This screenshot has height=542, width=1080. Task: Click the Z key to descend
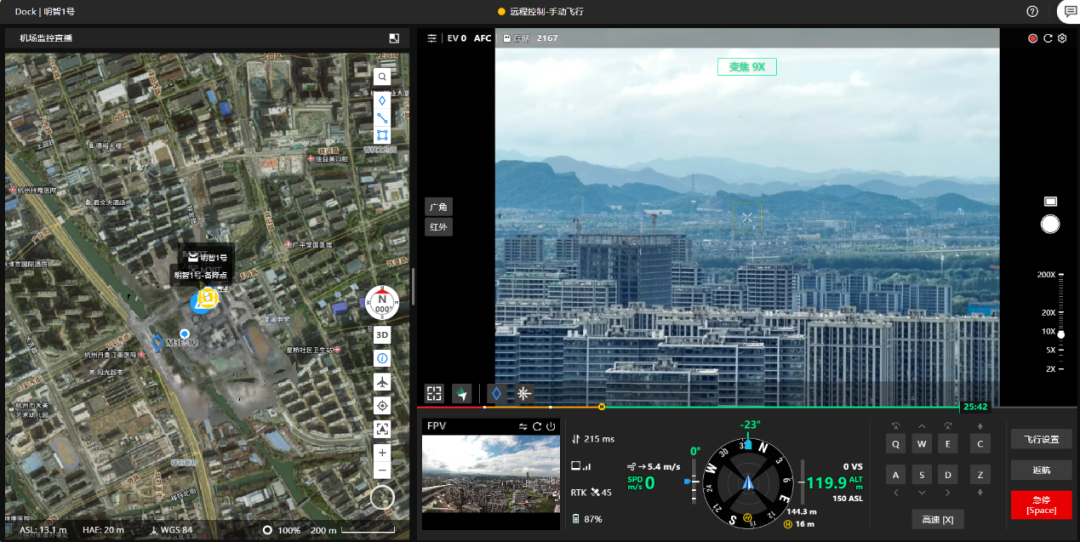pos(980,475)
